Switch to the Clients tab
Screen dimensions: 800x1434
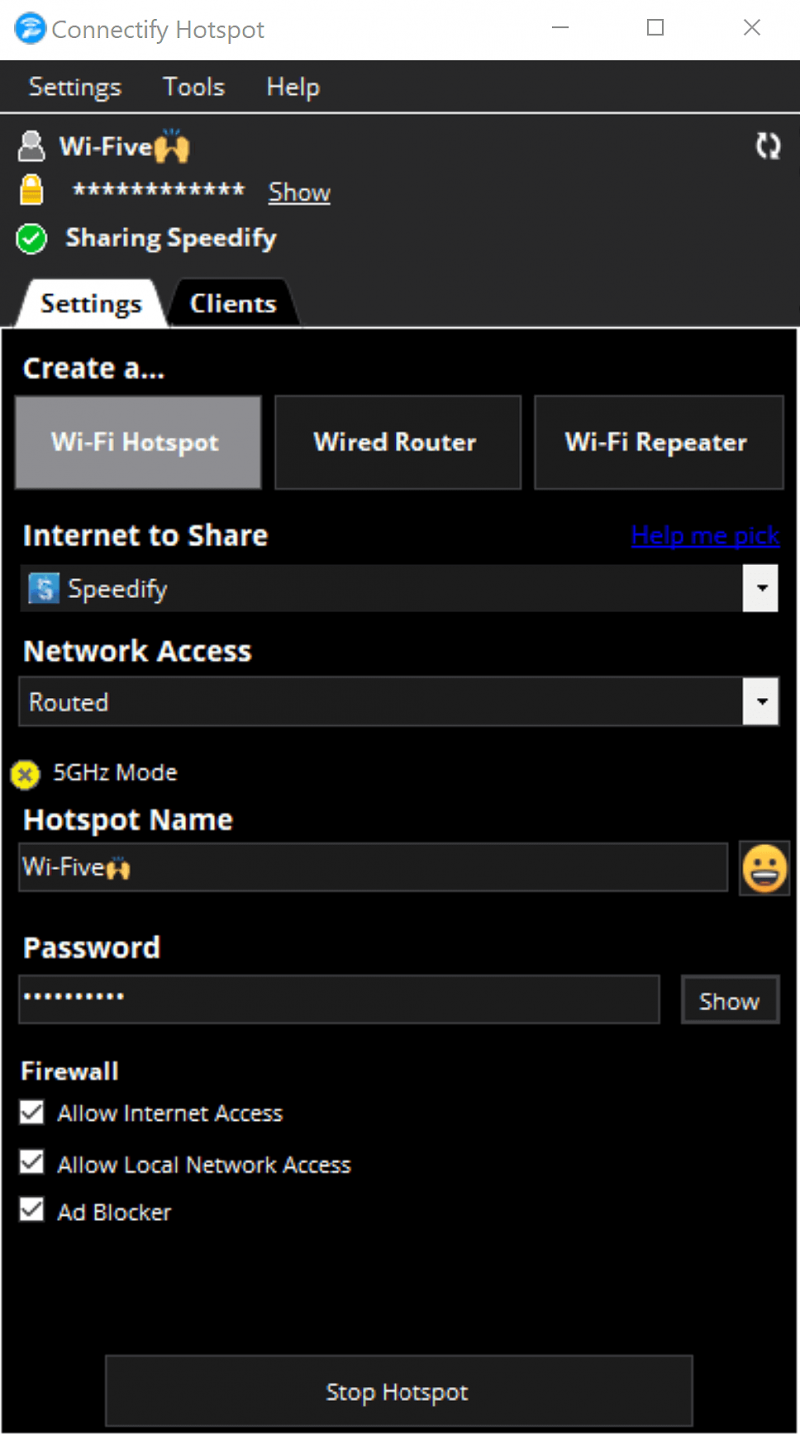tap(233, 304)
